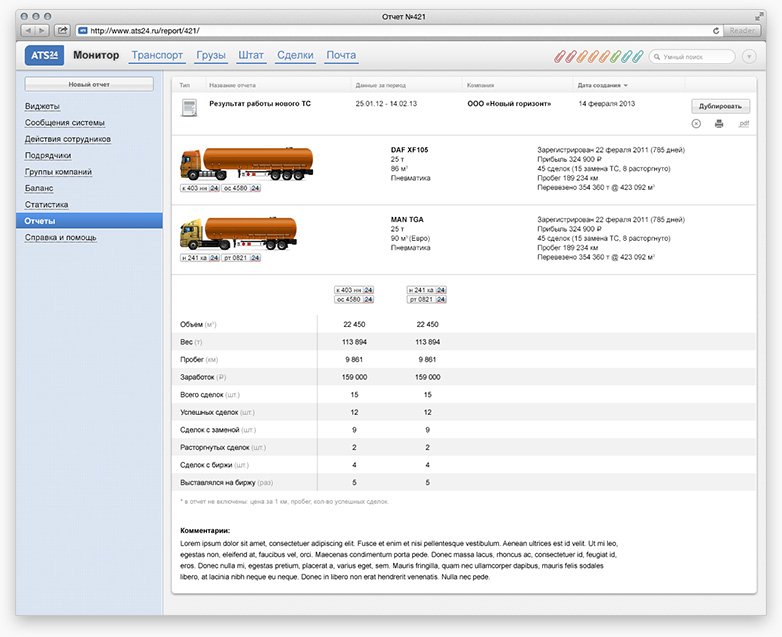
Task: Click the site favicon in address bar
Action: pos(83,30)
